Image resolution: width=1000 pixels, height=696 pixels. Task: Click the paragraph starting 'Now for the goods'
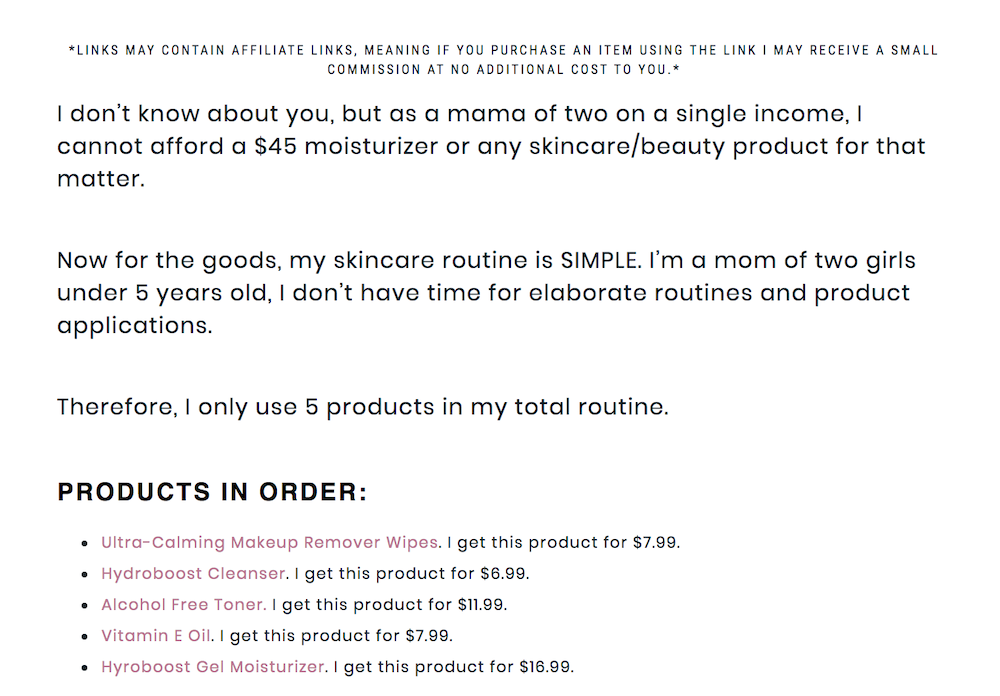[x=486, y=293]
